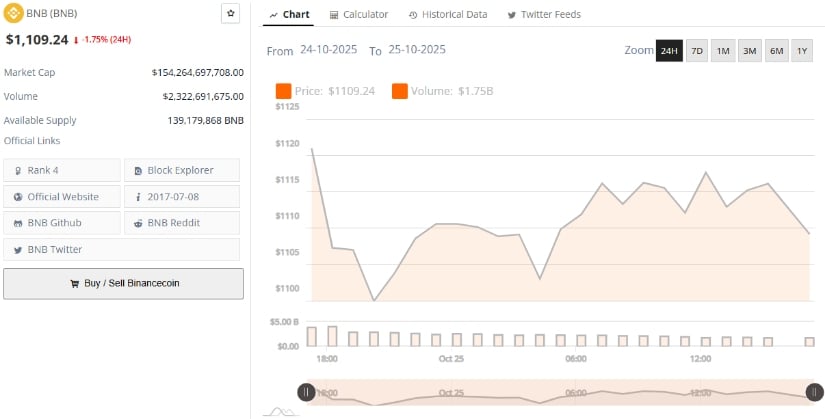Toggle the Price series legend
This screenshot has height=419, width=825.
click(x=325, y=91)
